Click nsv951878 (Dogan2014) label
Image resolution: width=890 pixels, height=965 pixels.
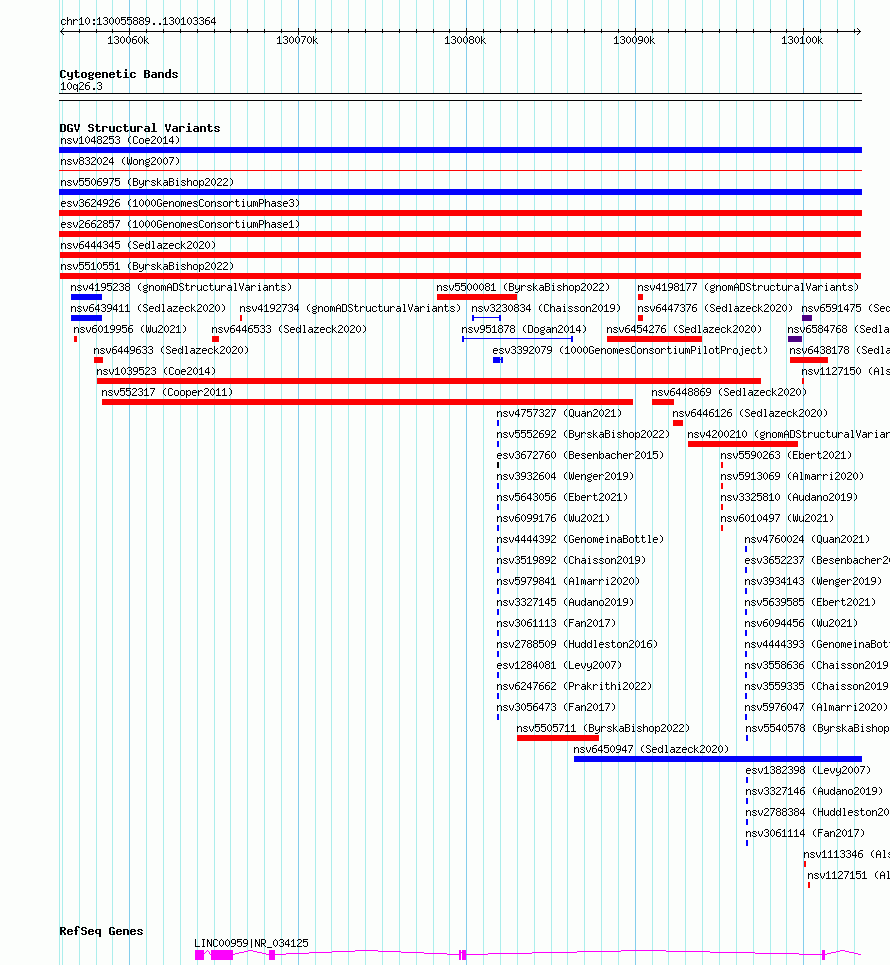coord(524,329)
